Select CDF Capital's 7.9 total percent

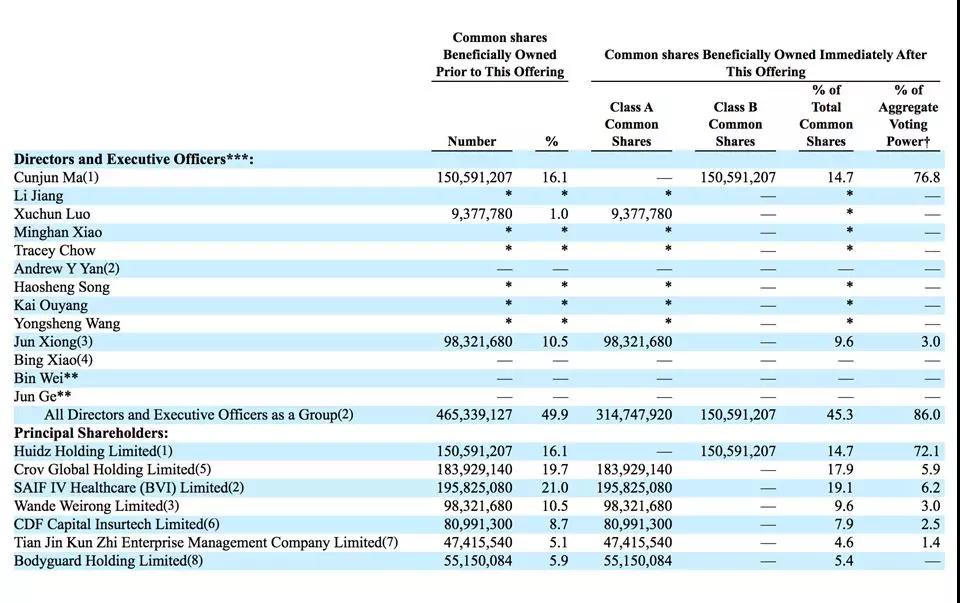point(844,525)
